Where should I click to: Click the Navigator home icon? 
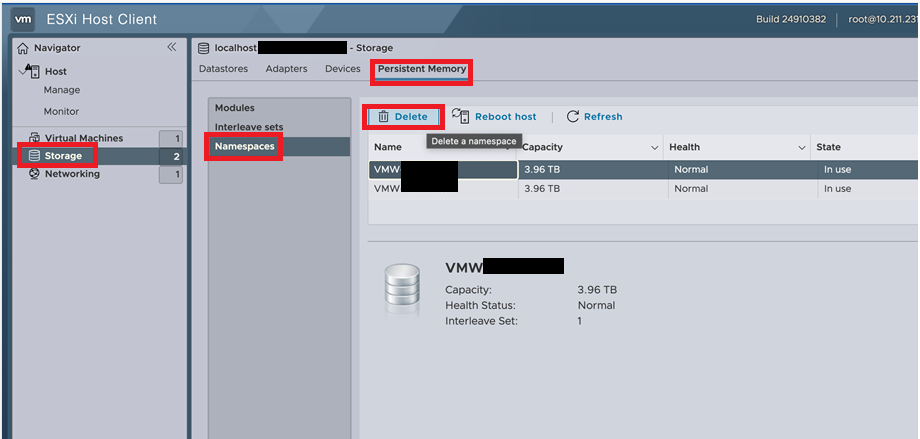(x=23, y=48)
